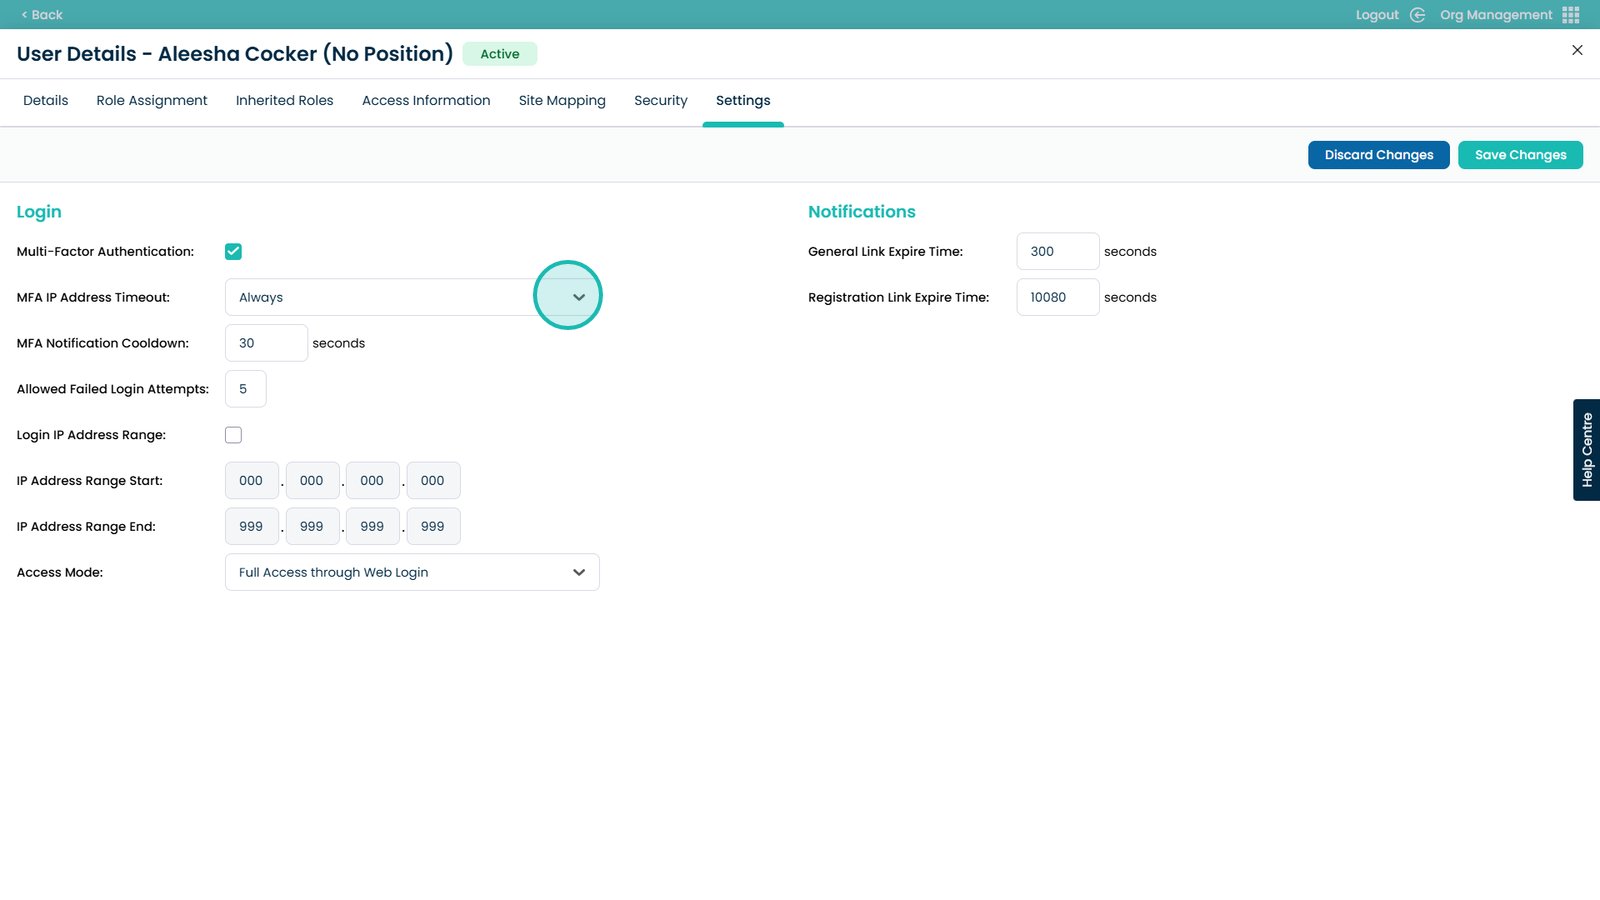1600x900 pixels.
Task: Open the Security tab
Action: [661, 101]
